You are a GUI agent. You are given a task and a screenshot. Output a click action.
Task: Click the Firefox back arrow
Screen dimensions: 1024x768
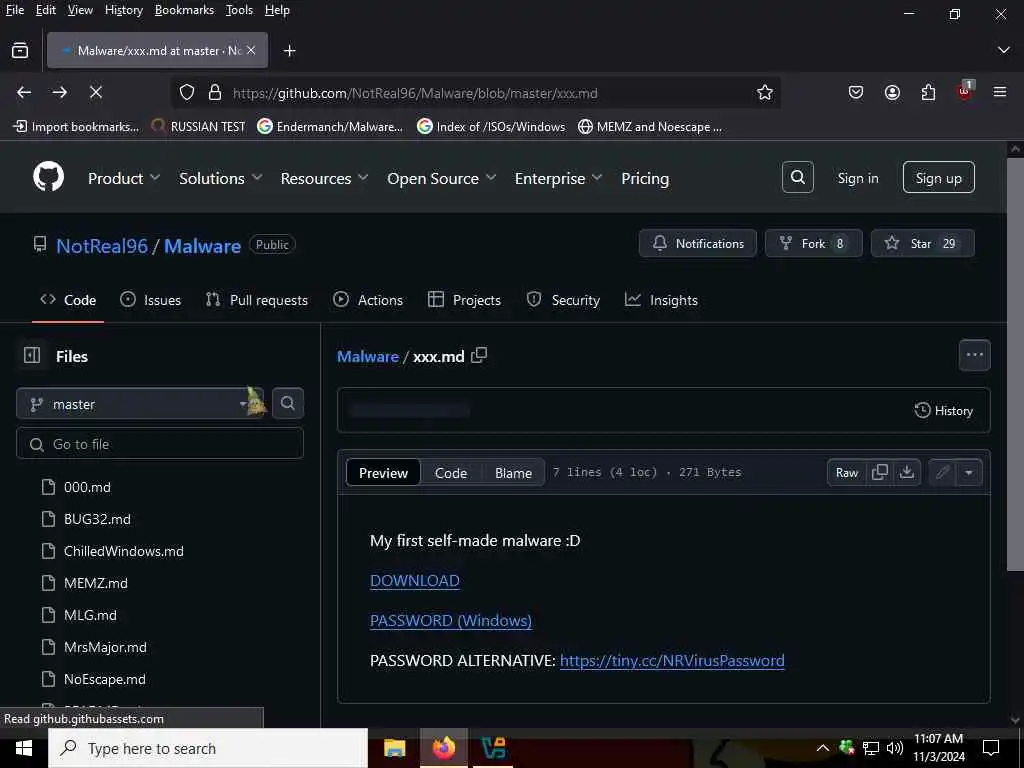[24, 93]
